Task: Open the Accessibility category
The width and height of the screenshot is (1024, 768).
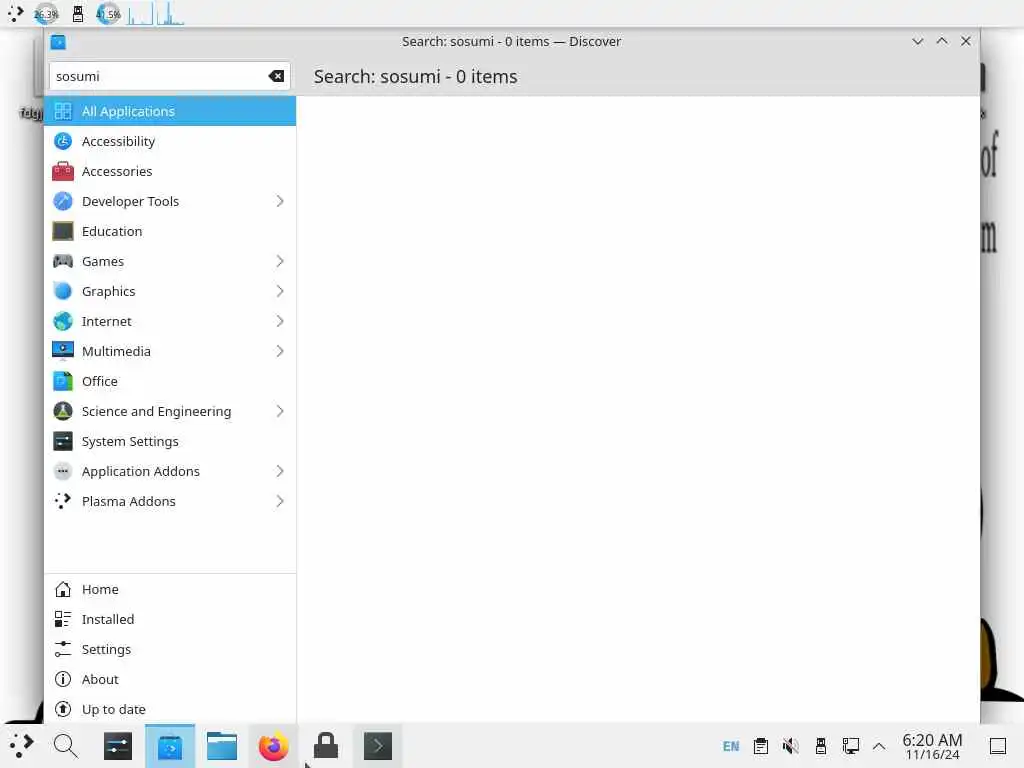Action: point(170,141)
